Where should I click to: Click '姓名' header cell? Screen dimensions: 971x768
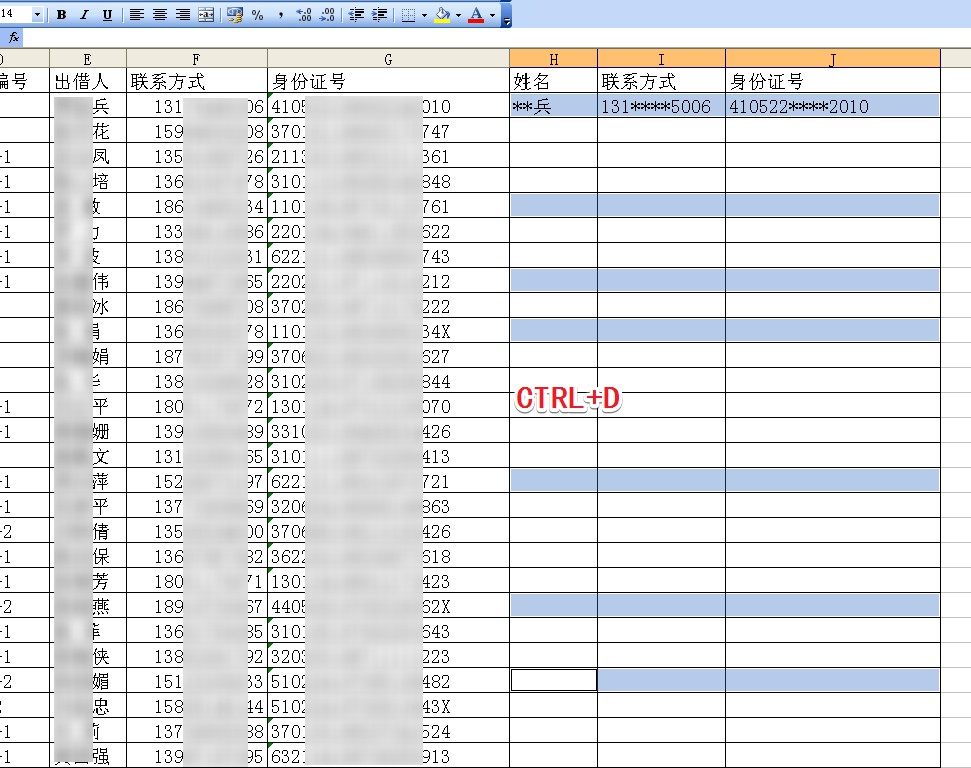[554, 81]
